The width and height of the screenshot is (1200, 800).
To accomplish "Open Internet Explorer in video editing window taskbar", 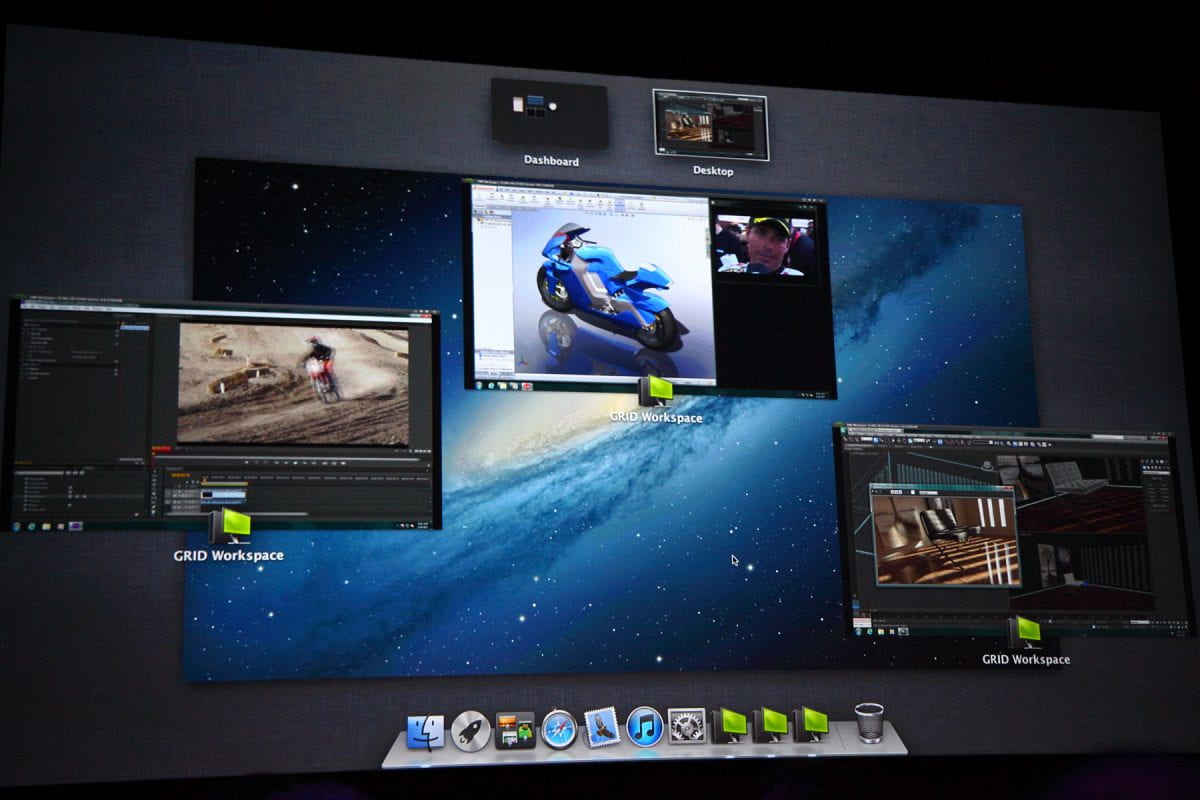I will [x=32, y=526].
